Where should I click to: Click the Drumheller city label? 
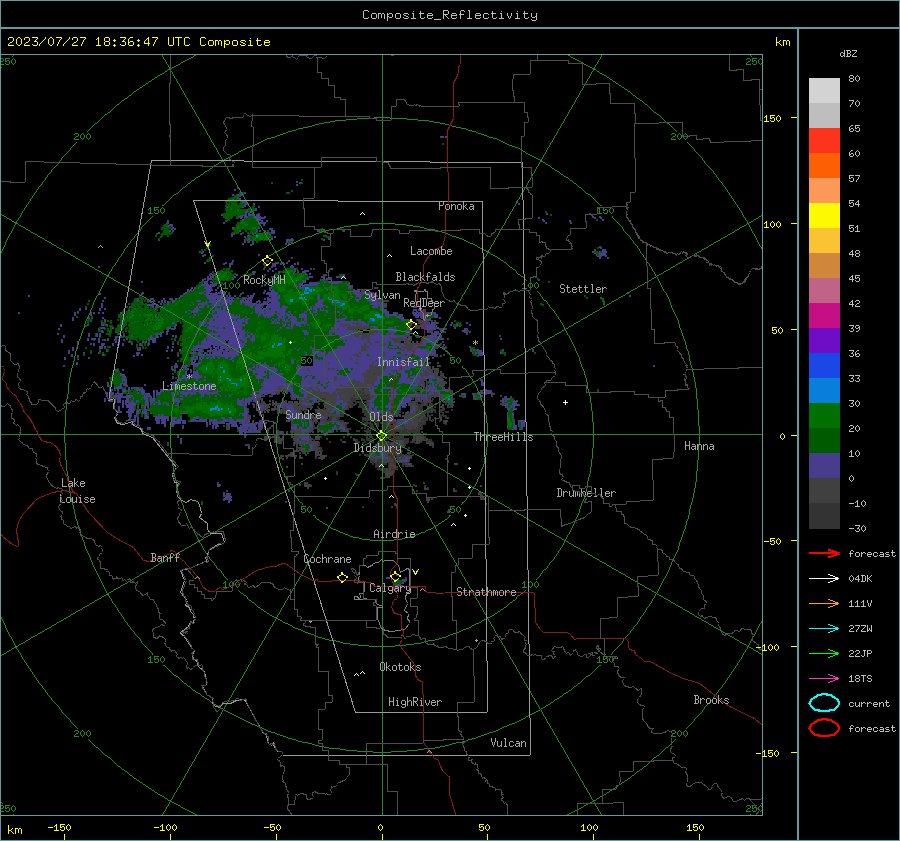coord(586,493)
